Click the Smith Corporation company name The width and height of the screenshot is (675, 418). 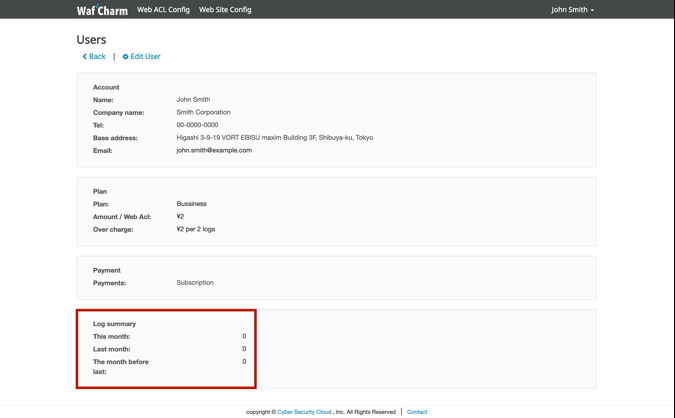pos(203,113)
